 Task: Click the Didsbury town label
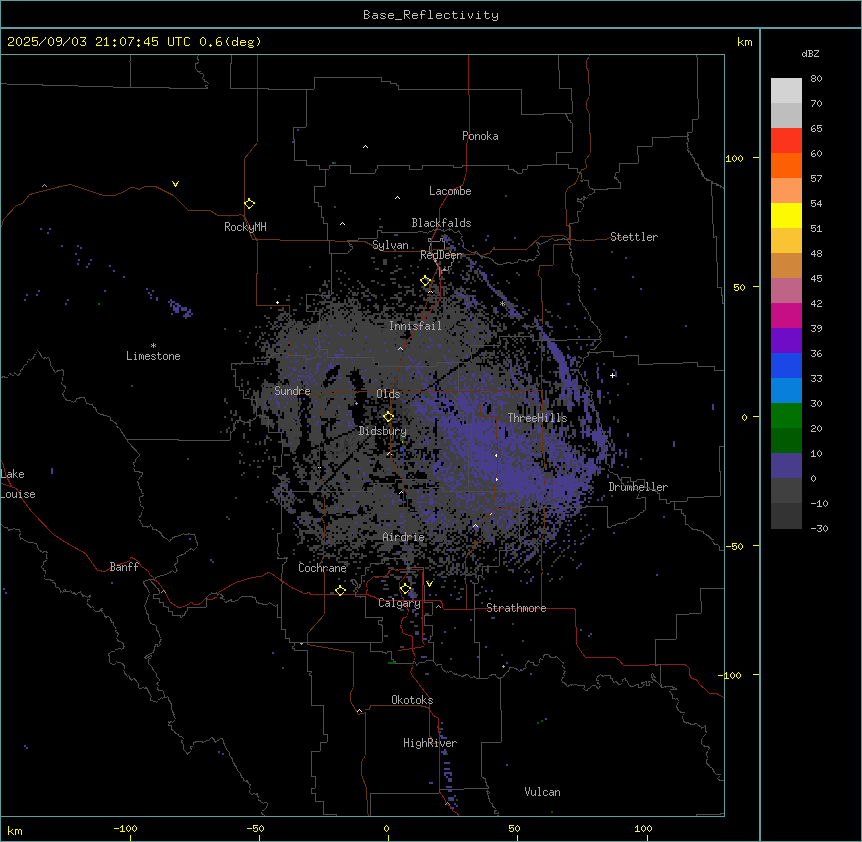point(383,431)
